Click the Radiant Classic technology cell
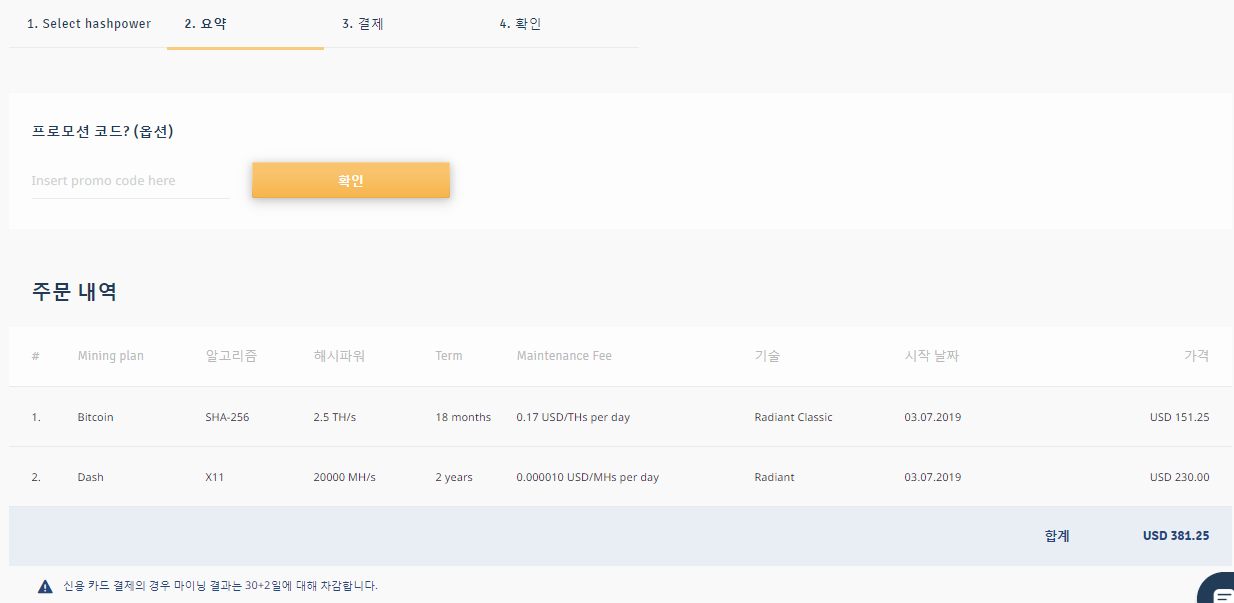This screenshot has height=603, width=1234. click(x=793, y=417)
